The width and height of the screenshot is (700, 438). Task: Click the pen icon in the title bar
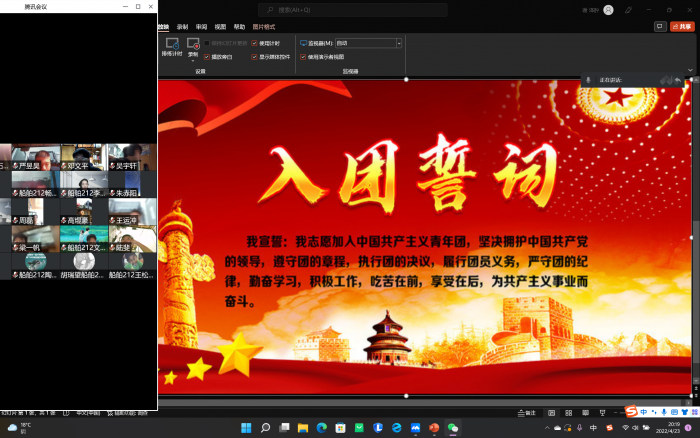click(628, 10)
